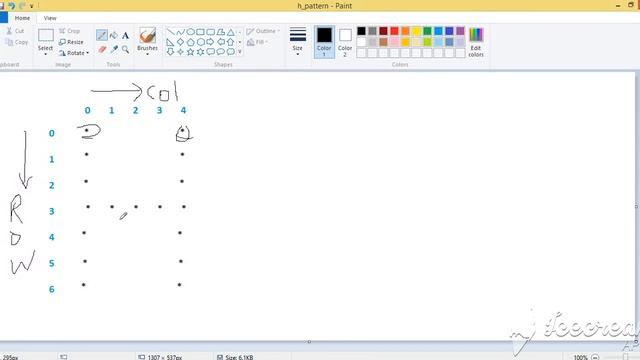Click the Redo icon in title bar

click(x=22, y=6)
